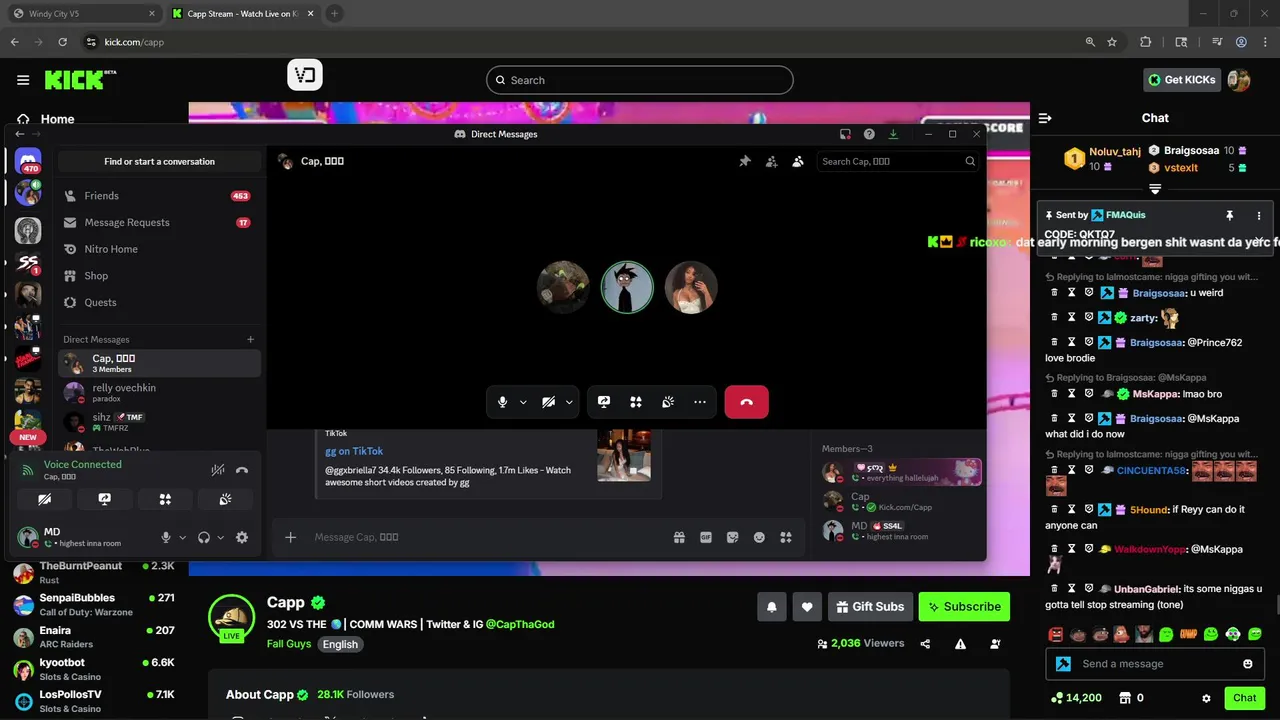
Task: Open Quests in Discord sidebar
Action: [x=159, y=302]
